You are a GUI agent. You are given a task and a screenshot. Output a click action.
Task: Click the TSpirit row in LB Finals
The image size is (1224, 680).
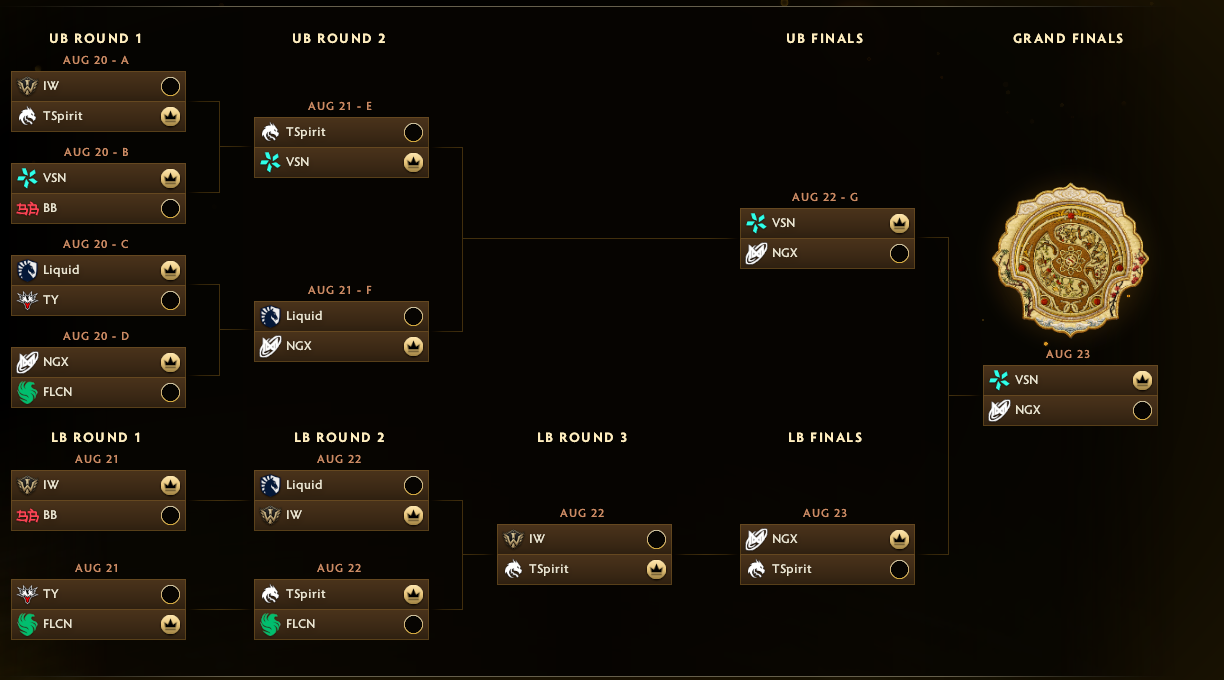(x=827, y=569)
